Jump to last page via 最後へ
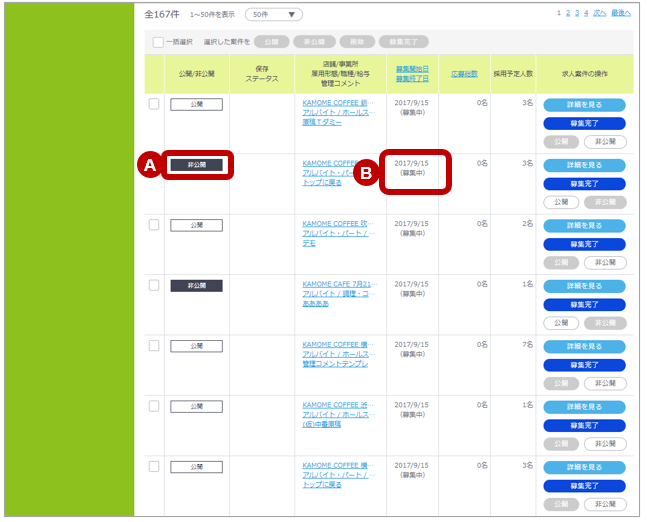 [621, 13]
